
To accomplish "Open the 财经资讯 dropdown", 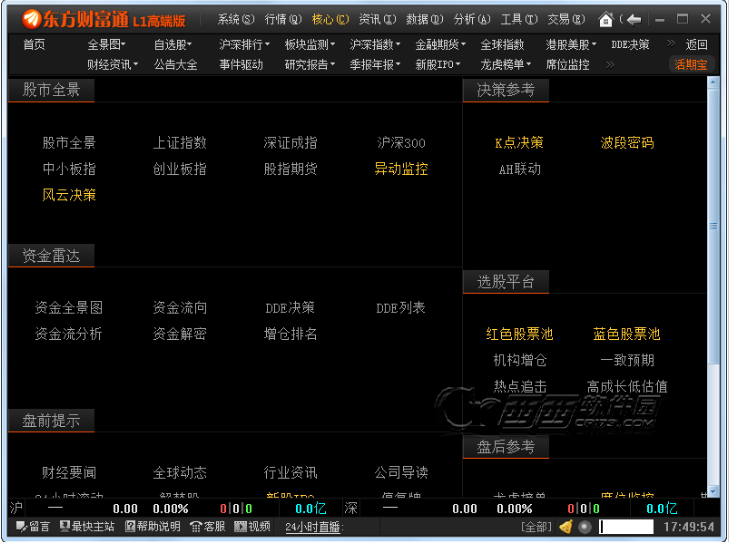I will tap(113, 65).
